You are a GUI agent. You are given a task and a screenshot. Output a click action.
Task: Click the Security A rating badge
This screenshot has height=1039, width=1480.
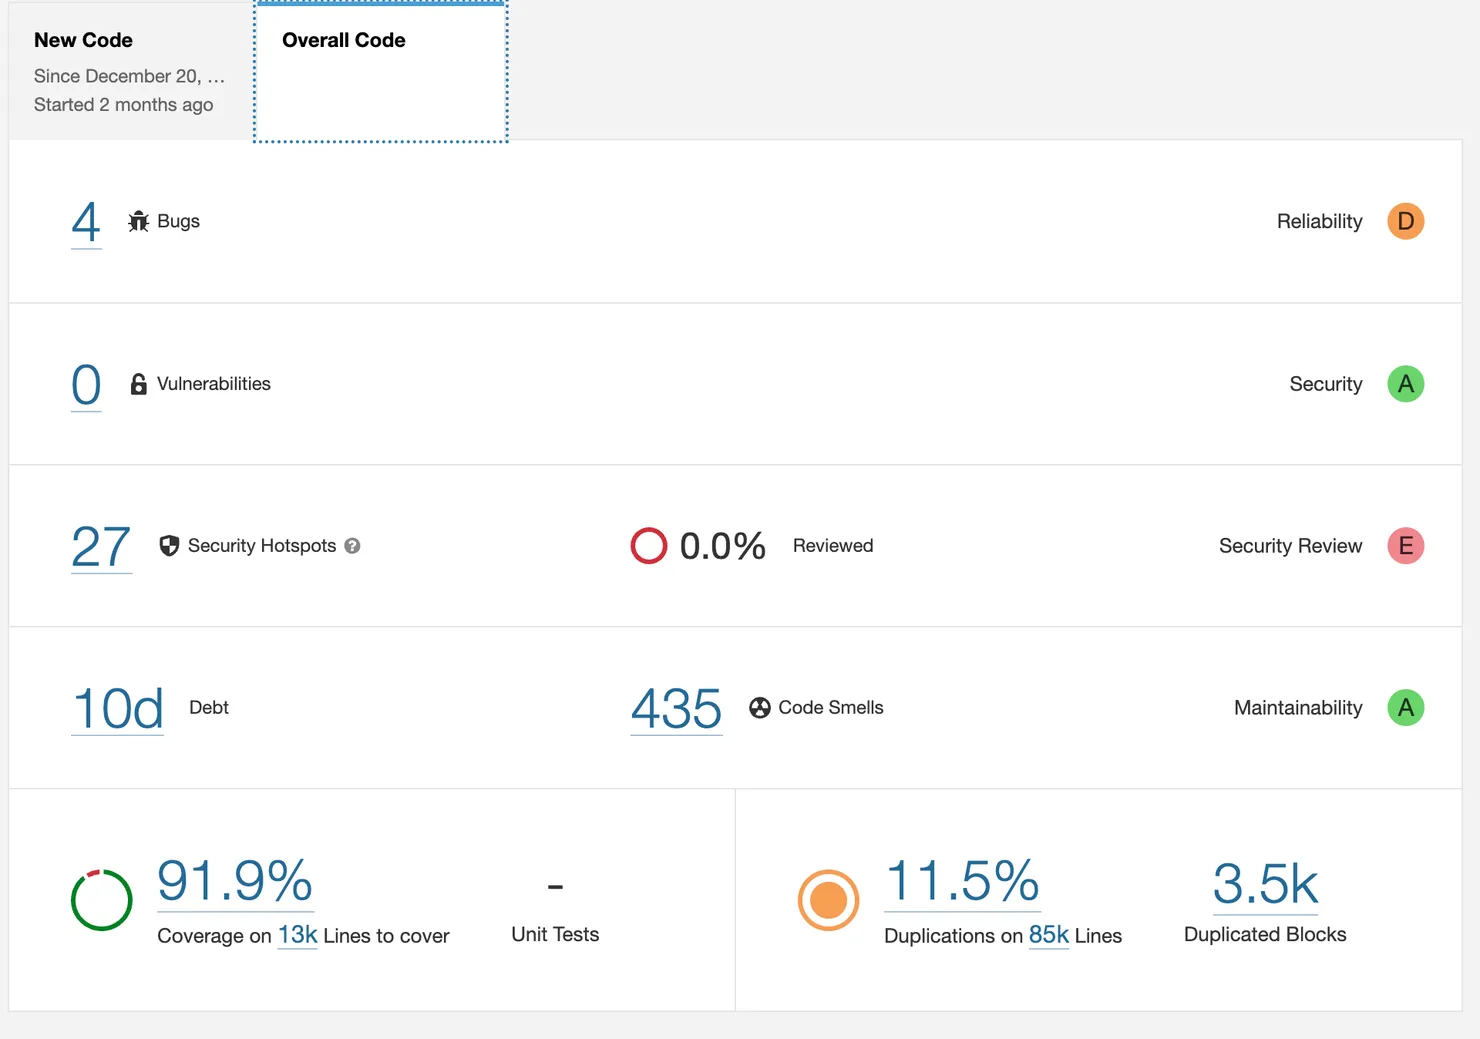click(x=1405, y=384)
